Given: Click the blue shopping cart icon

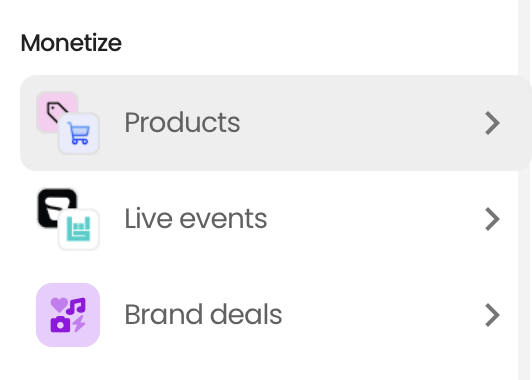Looking at the screenshot, I should (79, 134).
